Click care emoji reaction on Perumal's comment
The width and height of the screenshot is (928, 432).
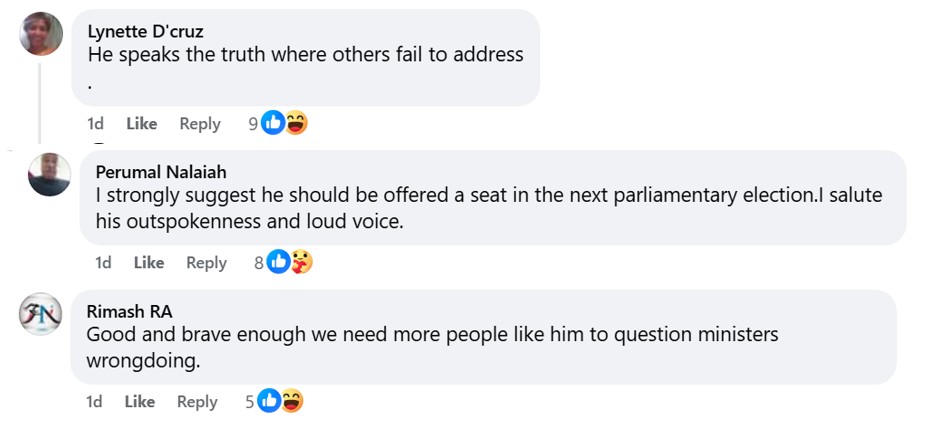tap(302, 262)
